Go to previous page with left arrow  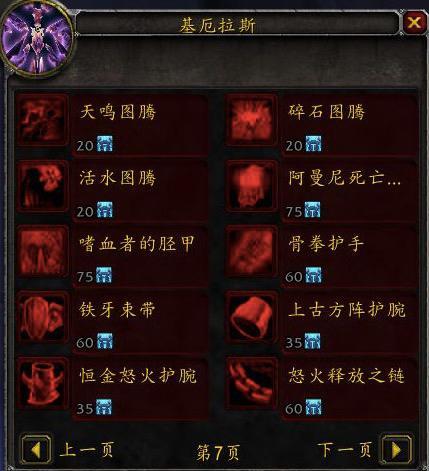36,450
